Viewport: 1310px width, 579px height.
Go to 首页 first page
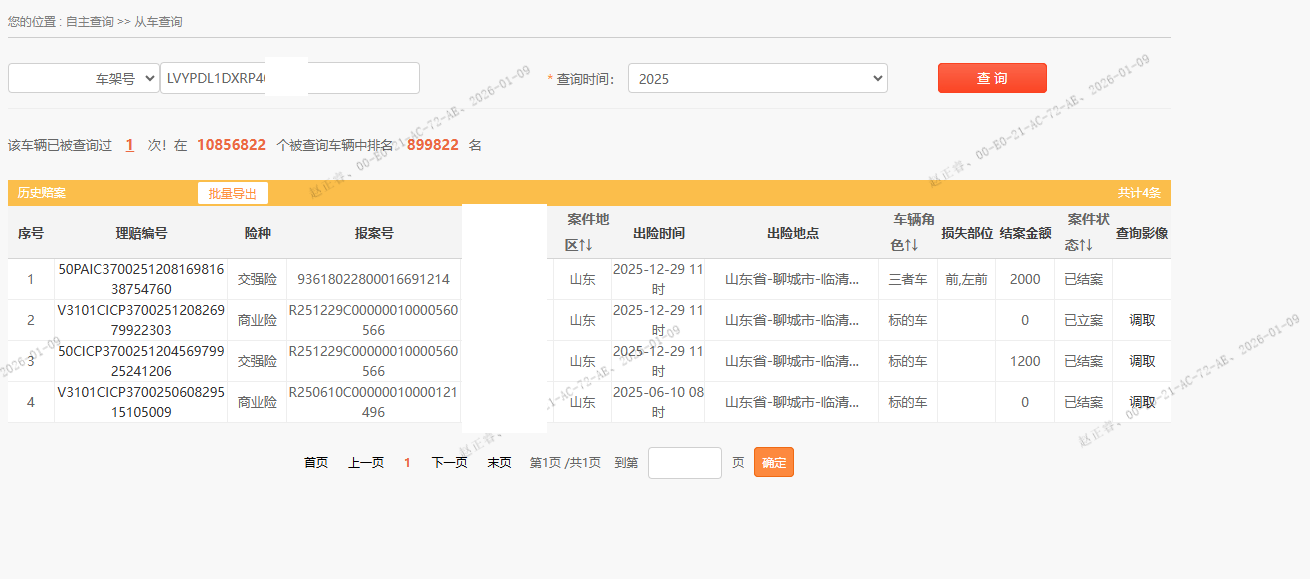pyautogui.click(x=316, y=463)
